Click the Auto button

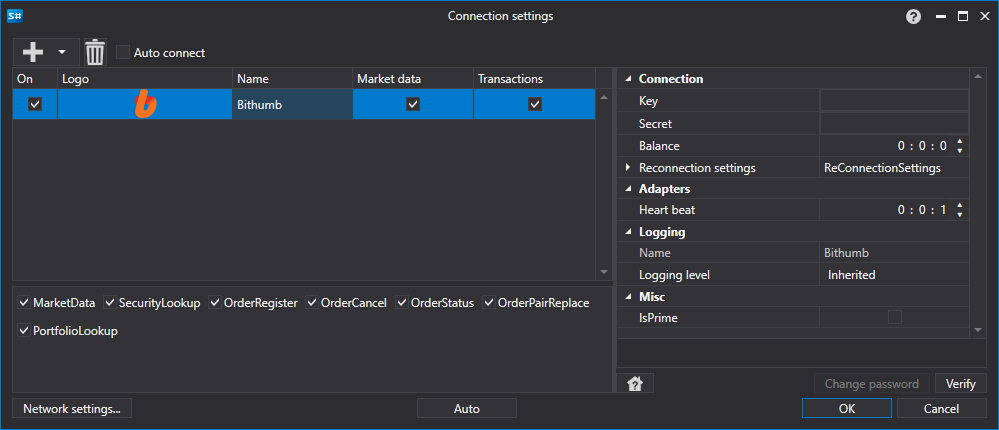(466, 408)
